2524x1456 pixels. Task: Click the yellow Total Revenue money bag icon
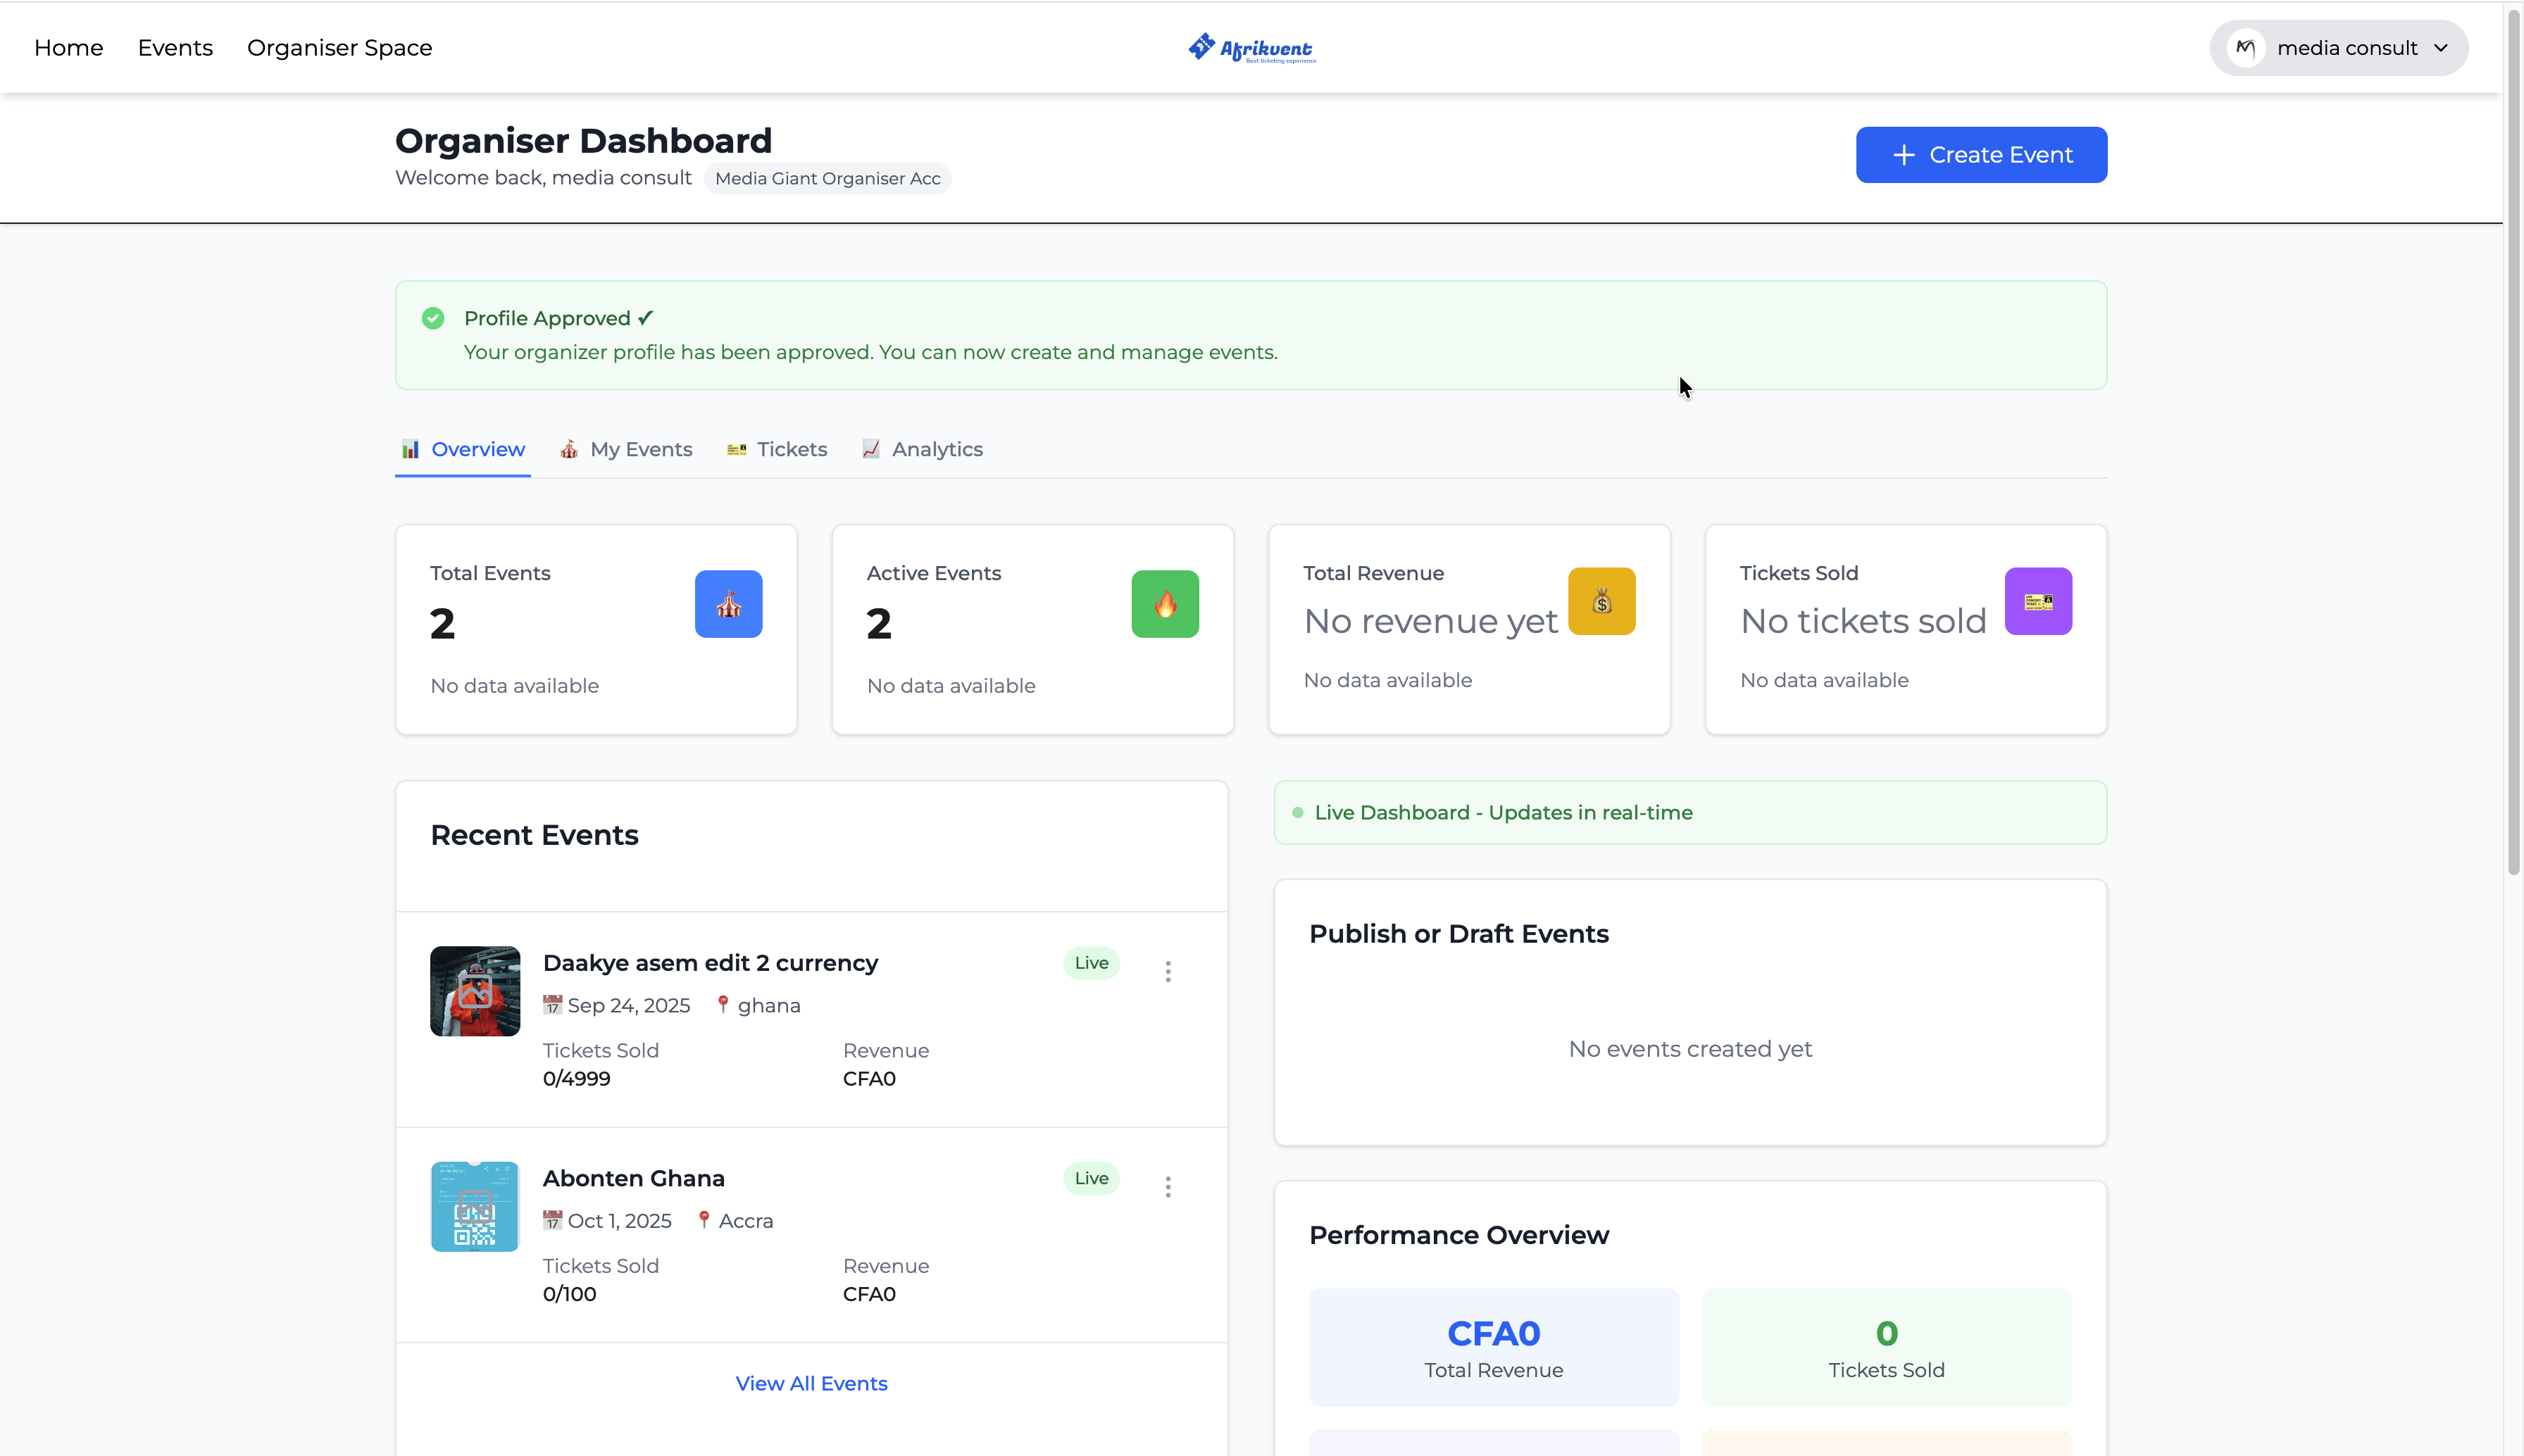click(1601, 601)
